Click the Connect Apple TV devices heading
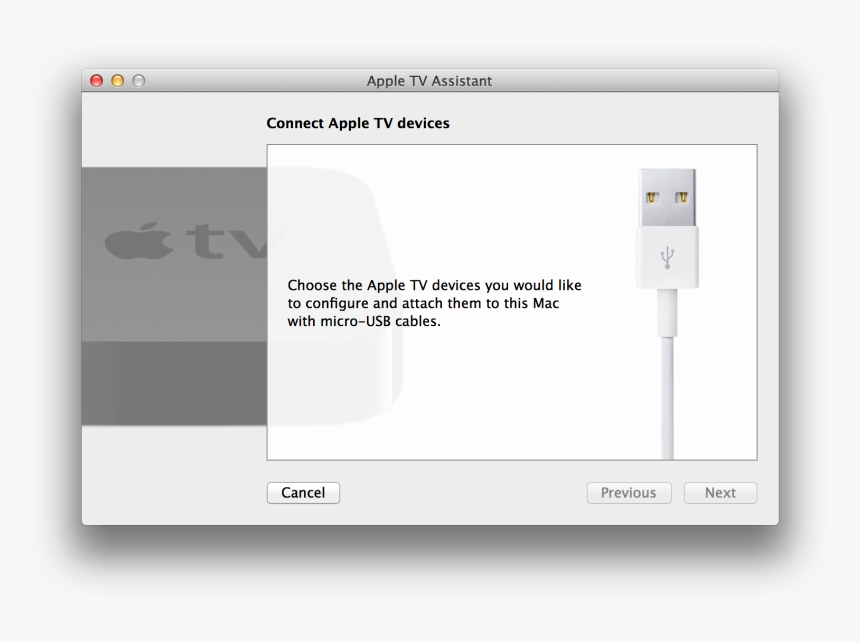The height and width of the screenshot is (642, 860). tap(358, 123)
